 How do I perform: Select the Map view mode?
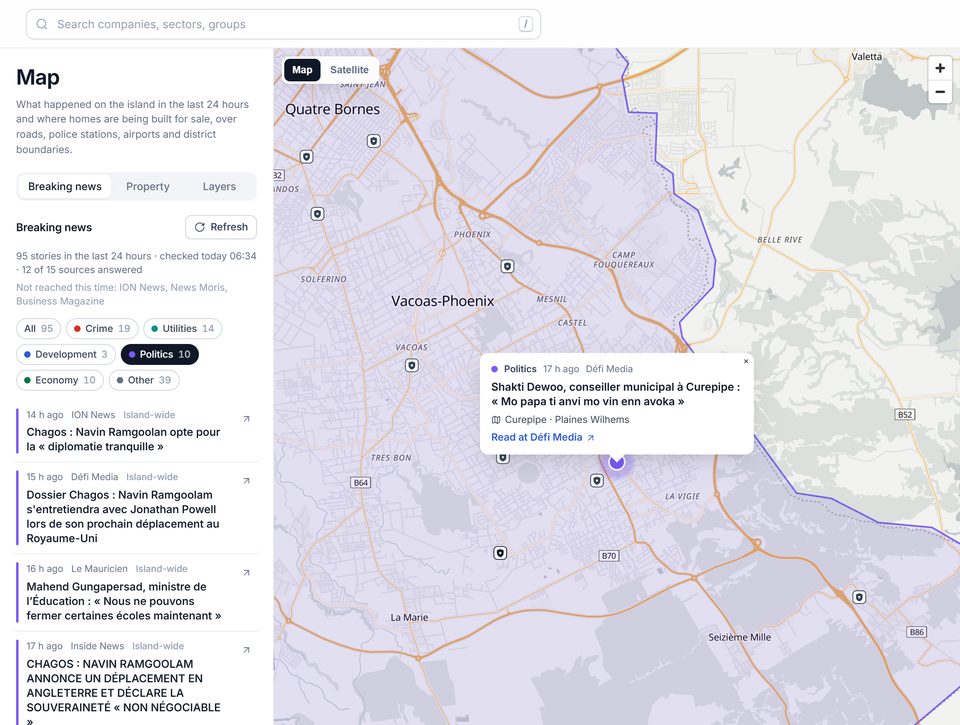tap(302, 70)
